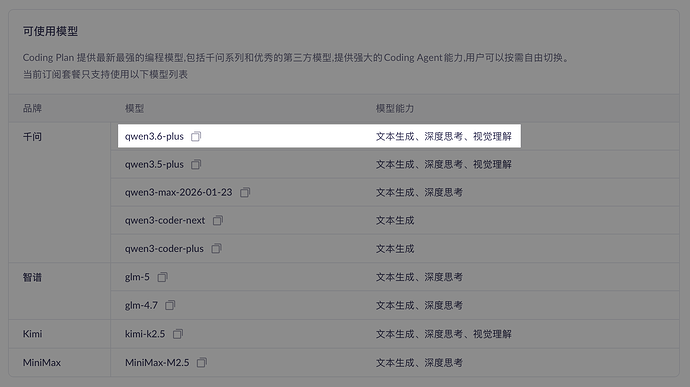Click the glm-5 model text

pyautogui.click(x=137, y=277)
